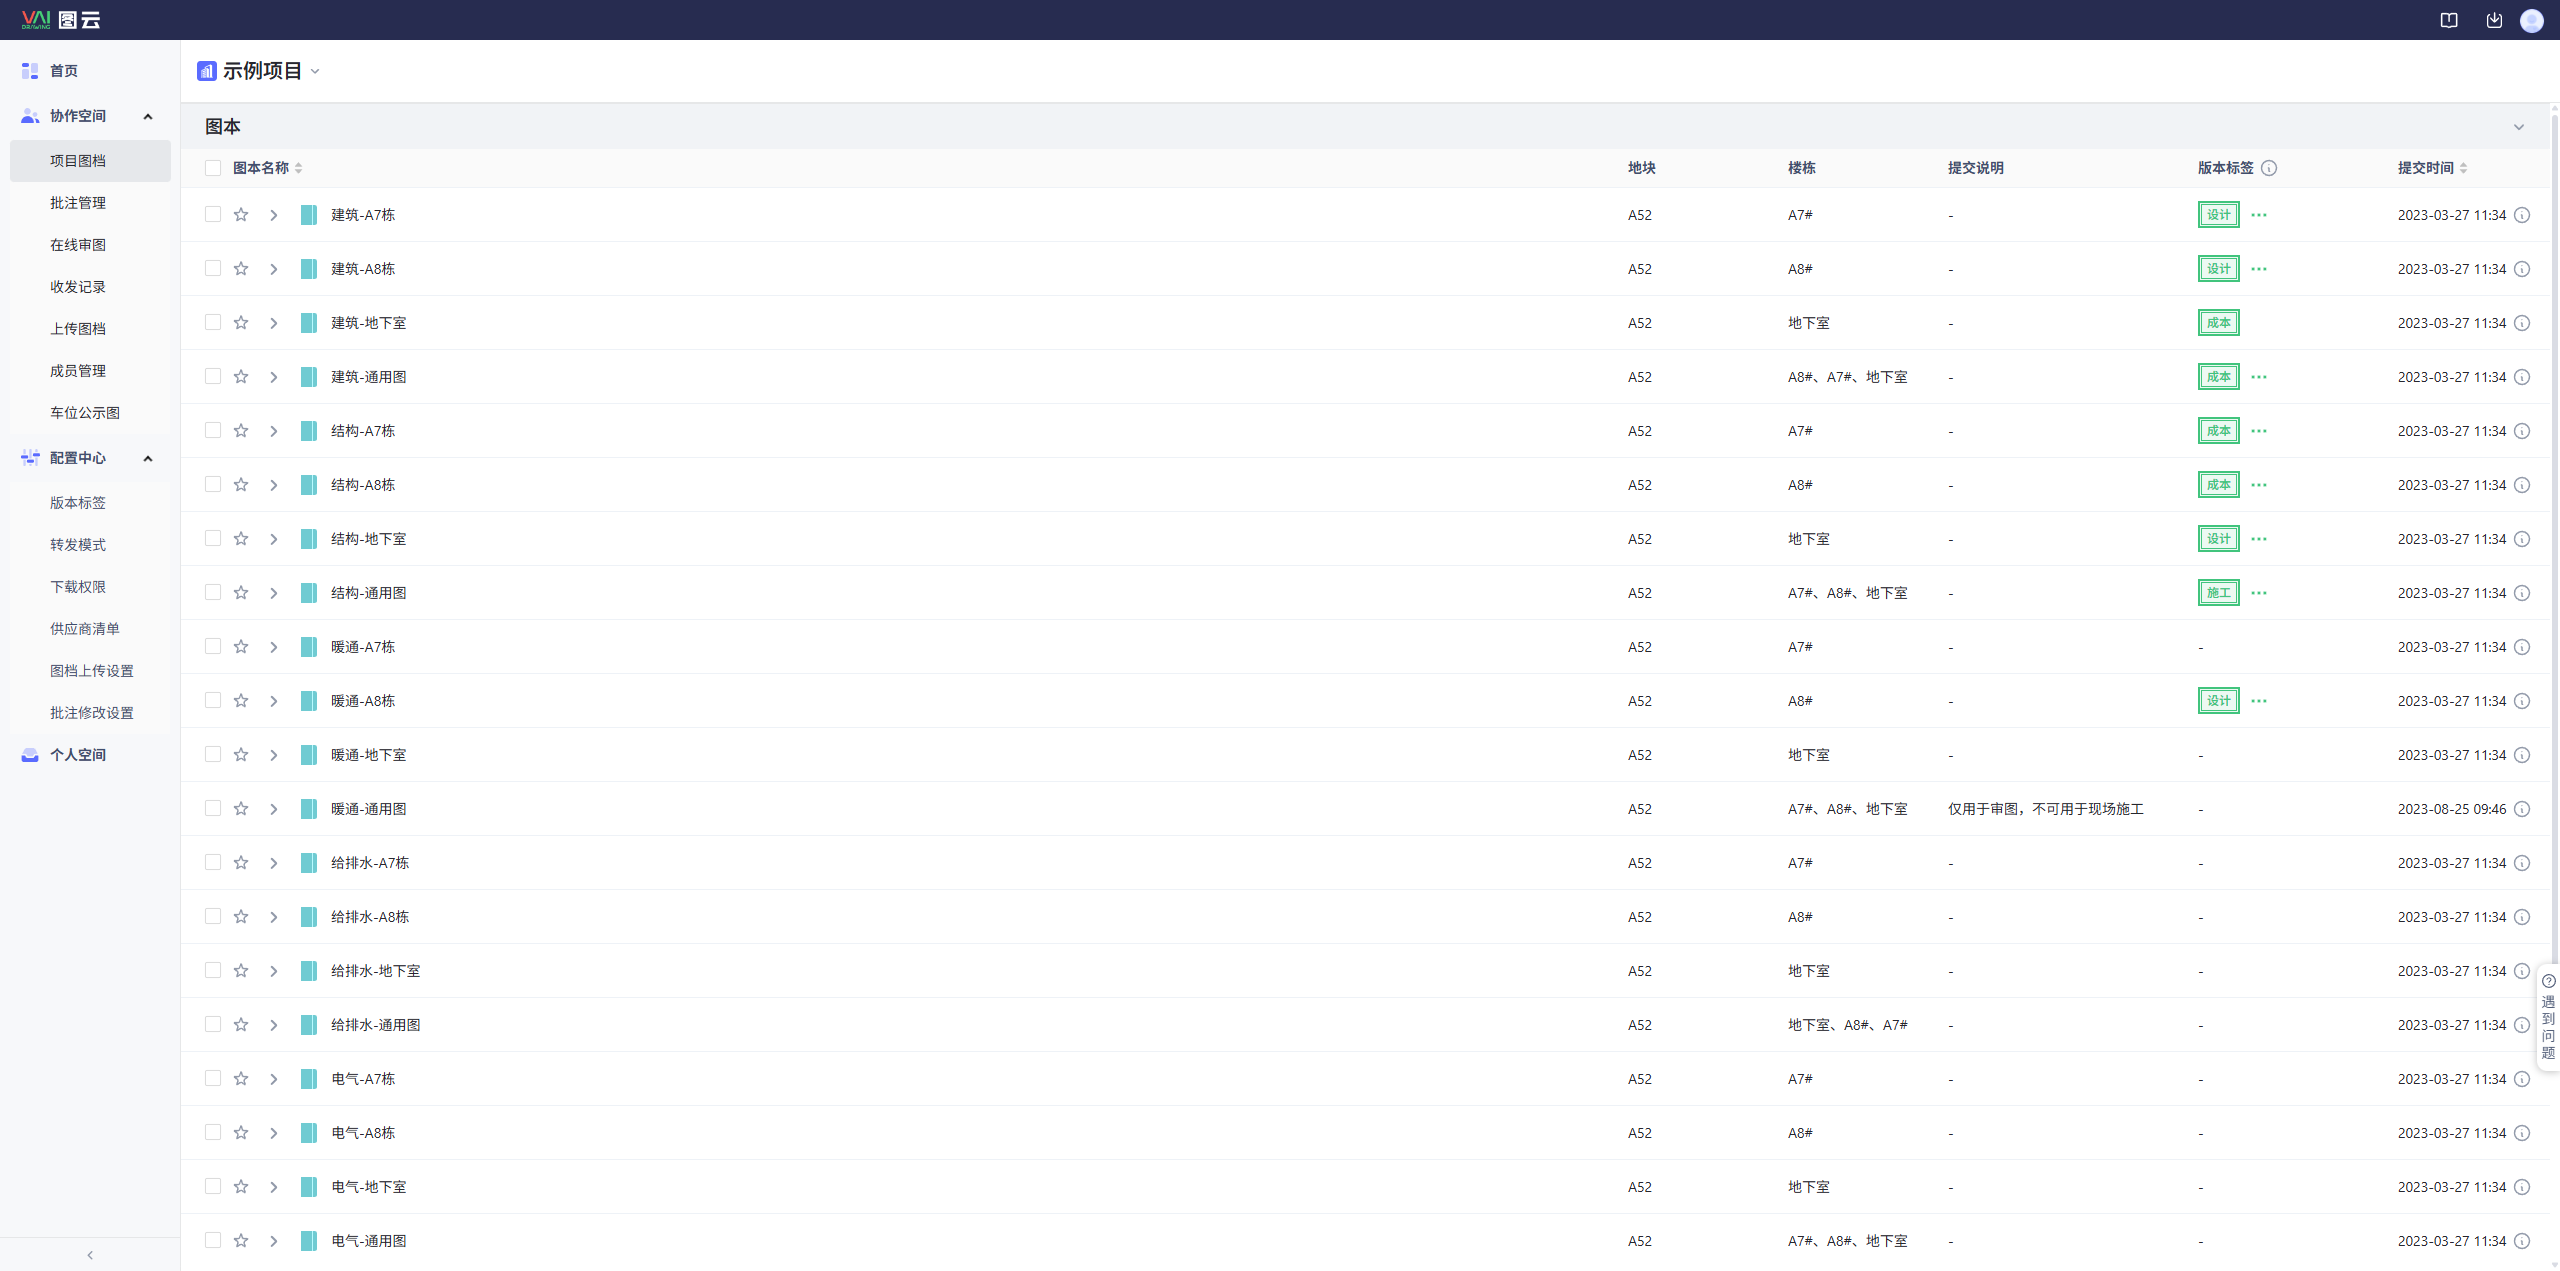This screenshot has height=1271, width=2560.
Task: Check the box for 建筑-地下室
Action: [213, 323]
